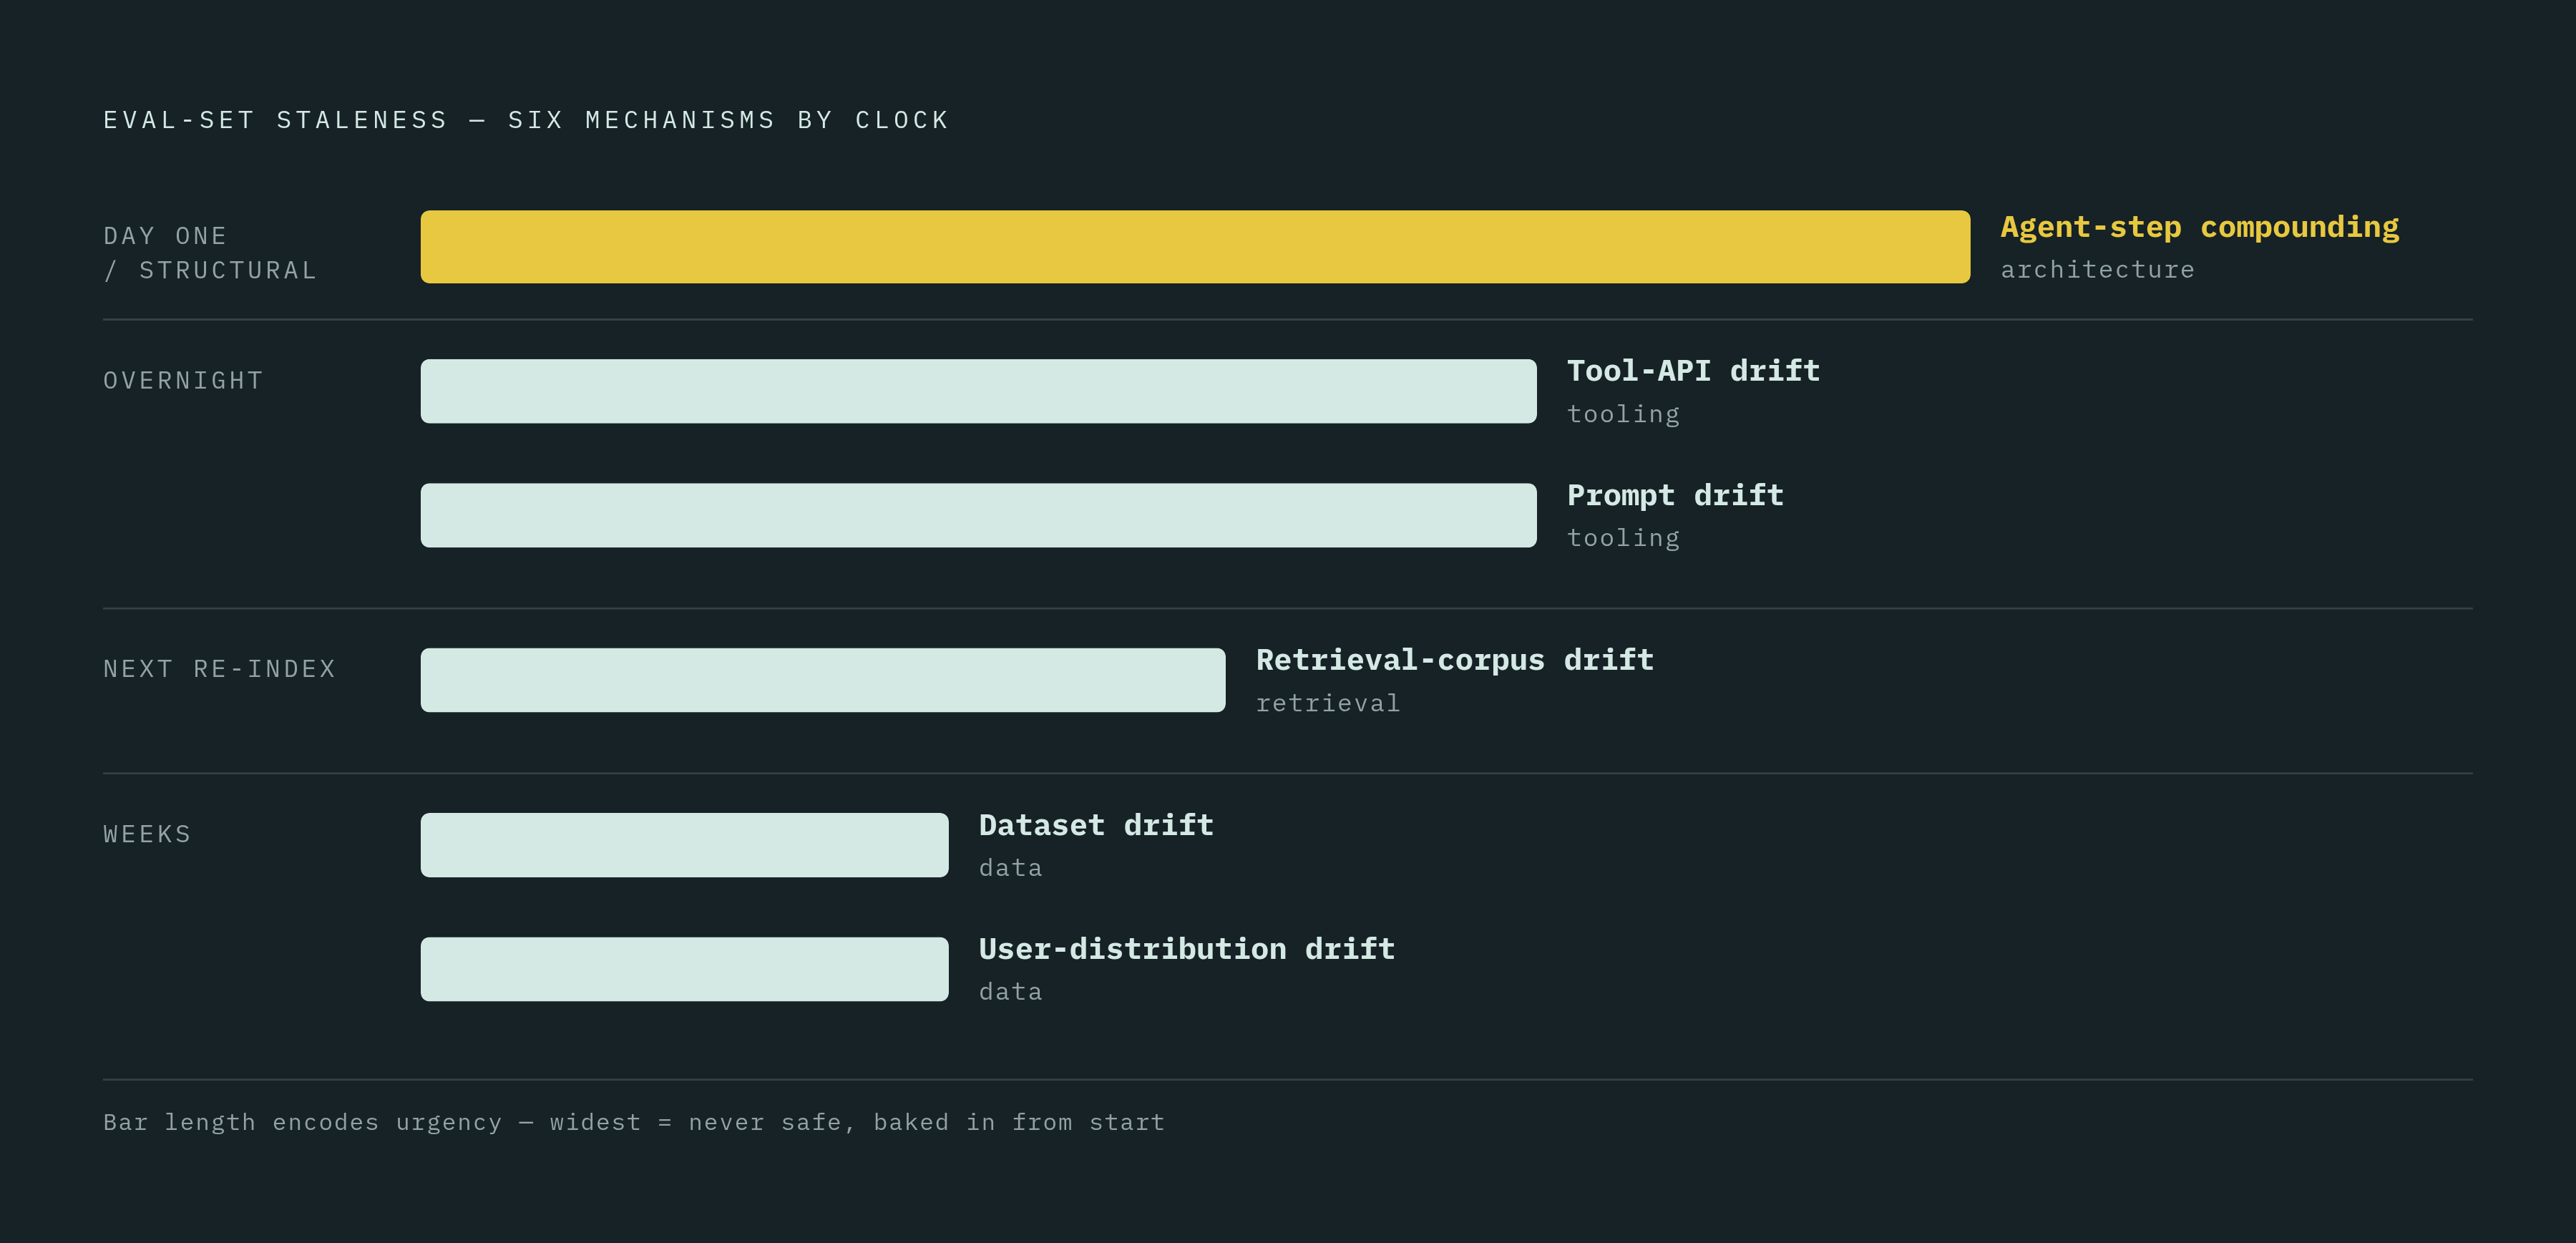Click 'tooling' under Prompt drift
The width and height of the screenshot is (2576, 1243).
1623,538
